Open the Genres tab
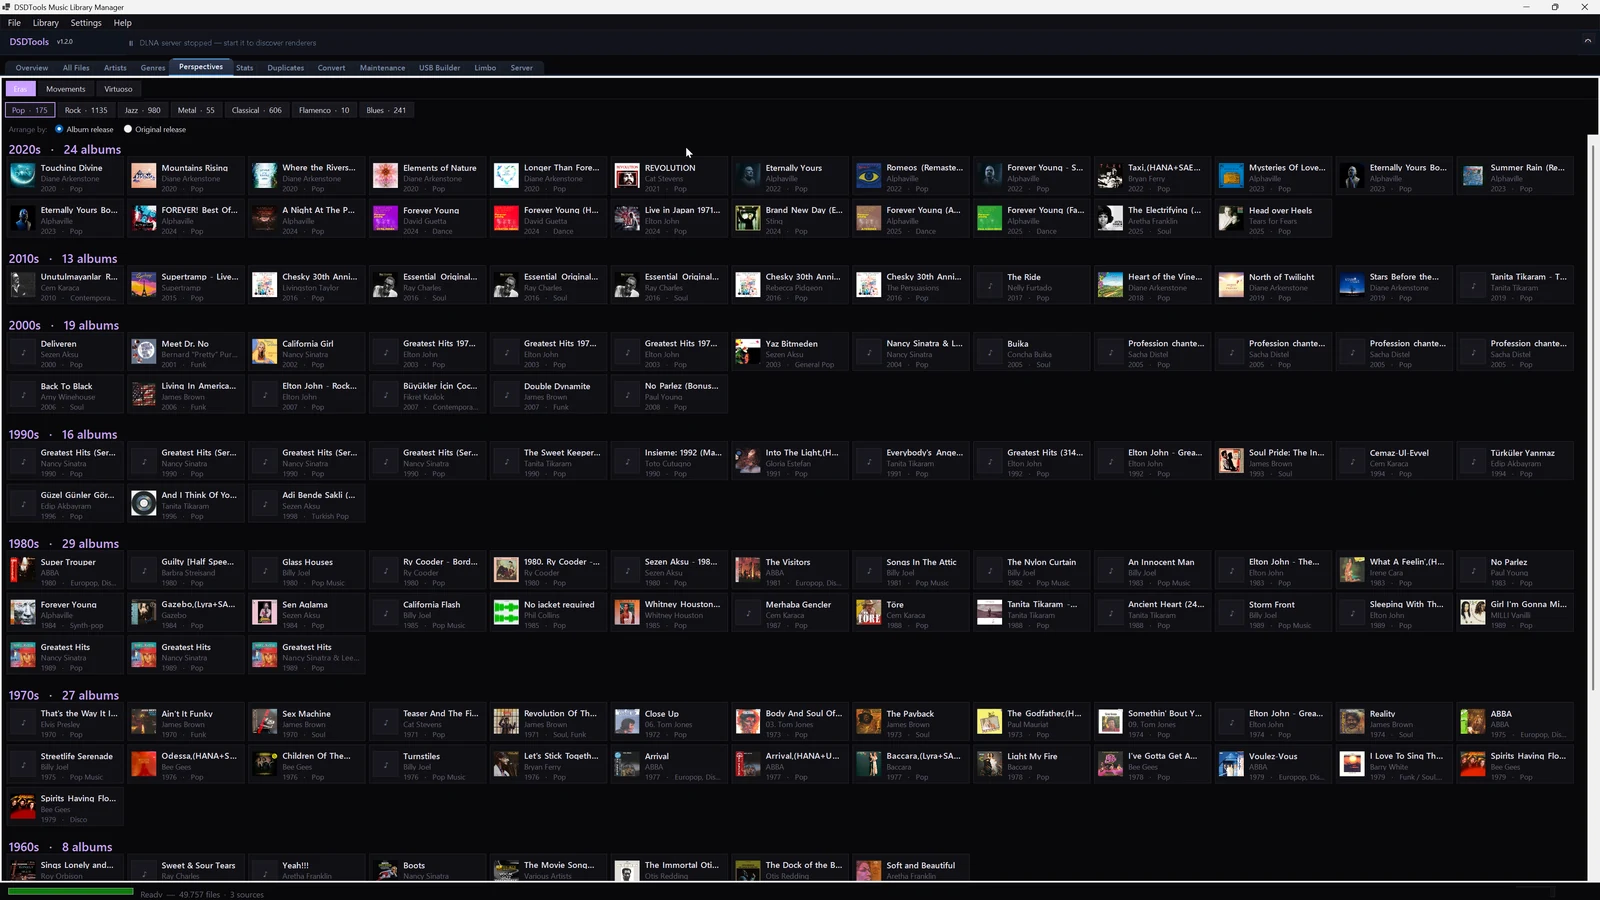 click(x=153, y=68)
